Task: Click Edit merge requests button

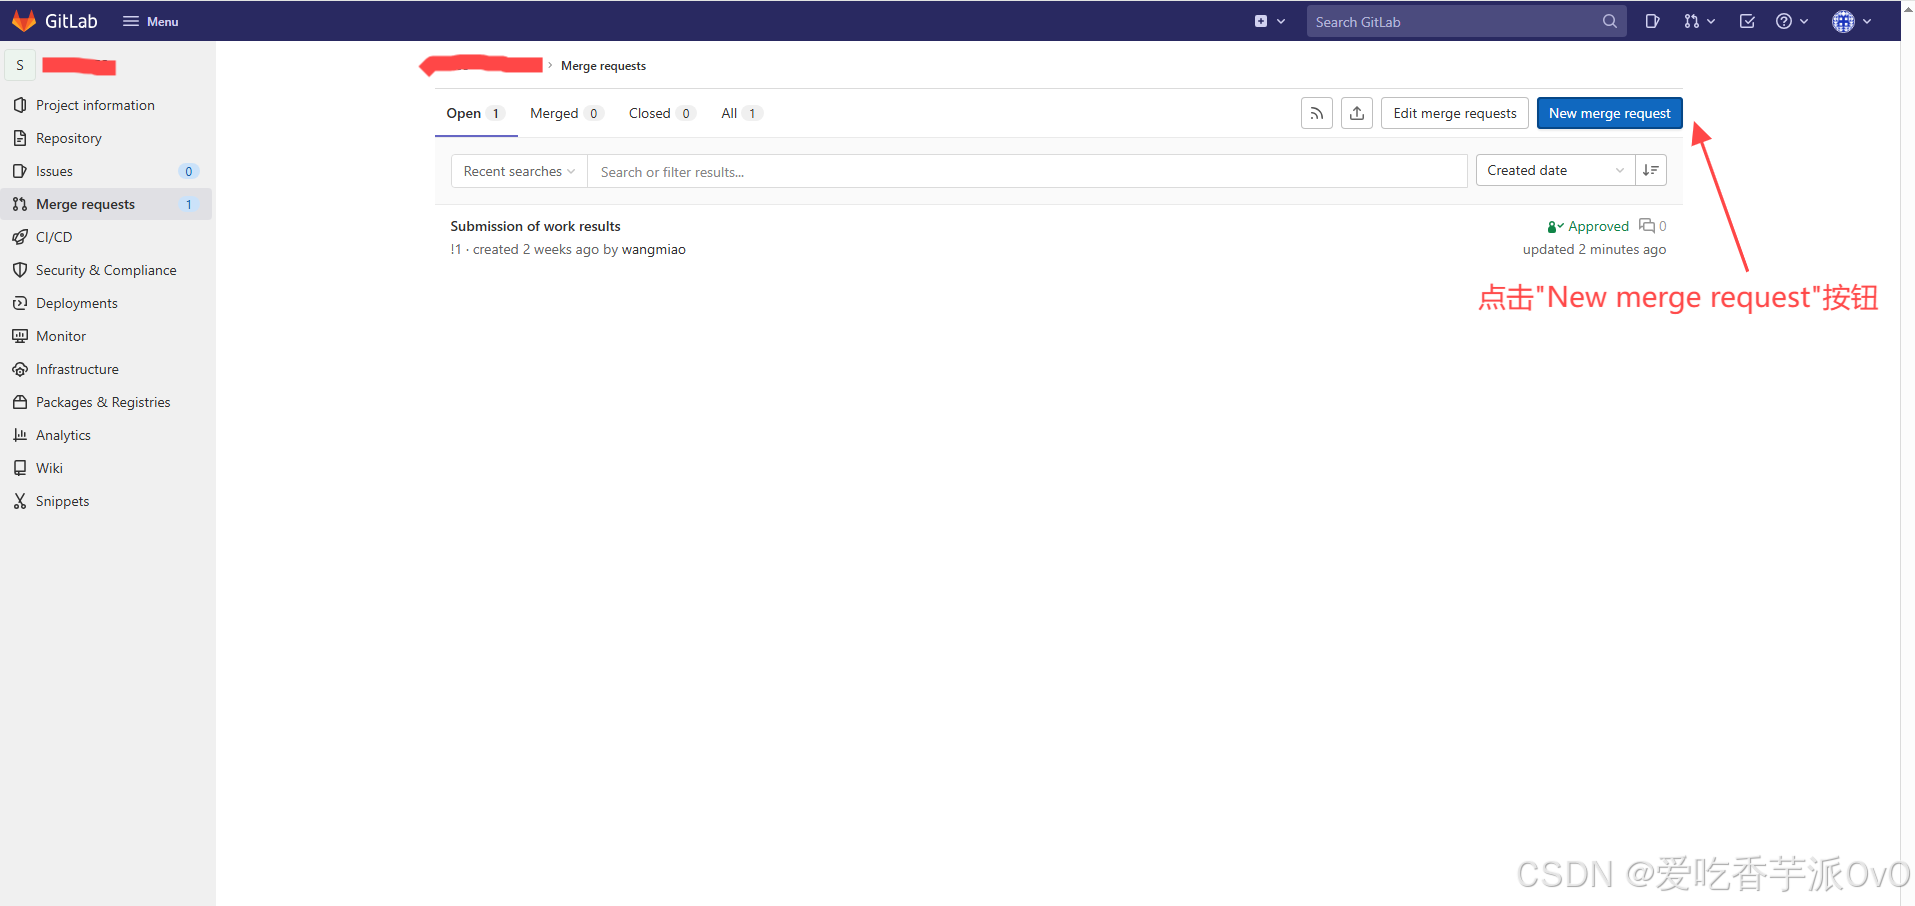Action: (1454, 113)
